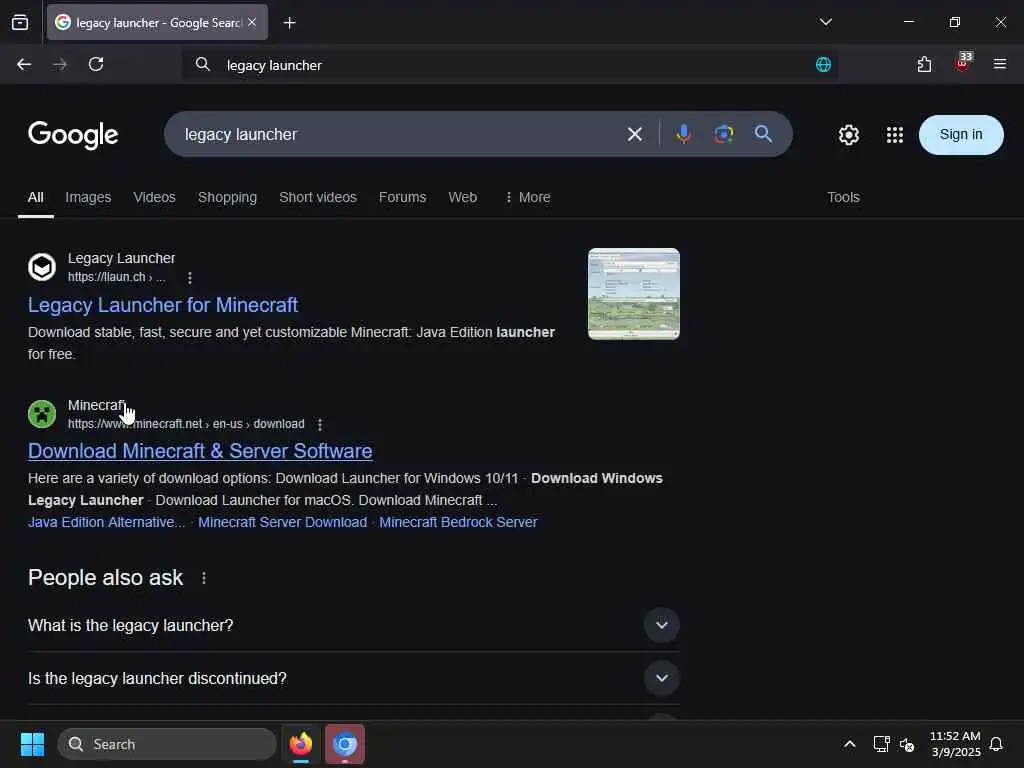This screenshot has height=768, width=1024.
Task: Focus the browser address bar
Action: [509, 65]
